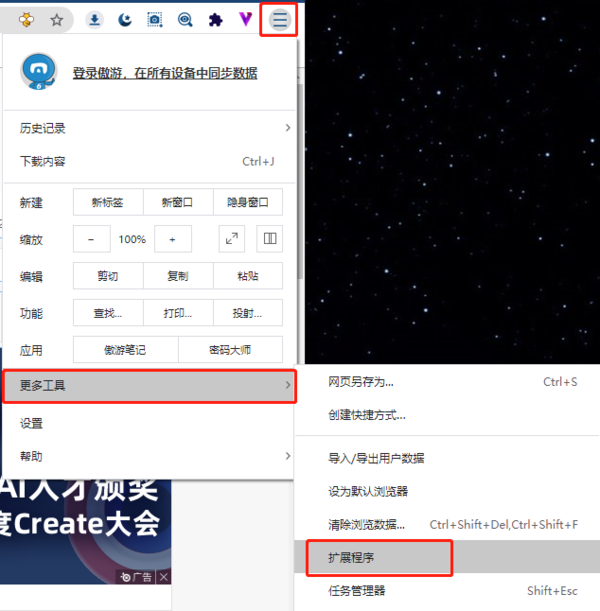Open the puzzle-piece extensions icon

(x=215, y=19)
